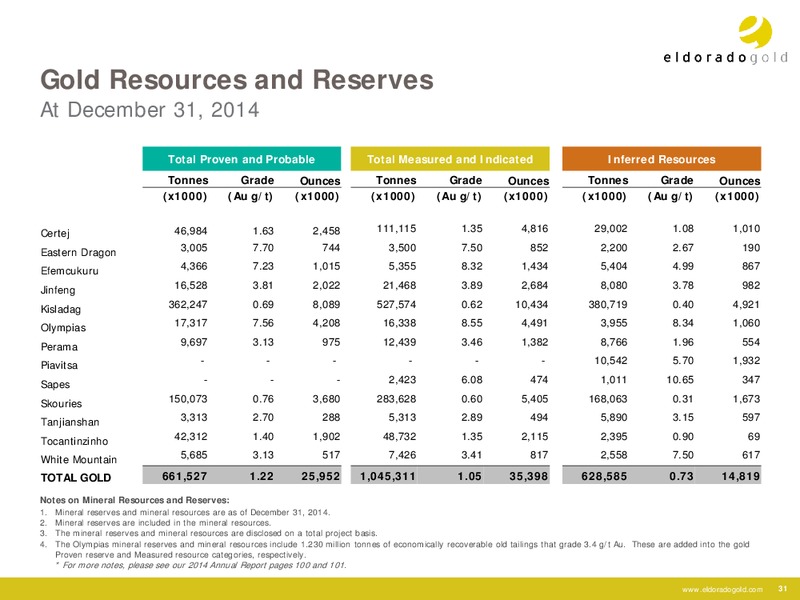Screen dimensions: 800x600
Task: Click Efemcukuru measured grade 8.32
Action: tap(472, 266)
